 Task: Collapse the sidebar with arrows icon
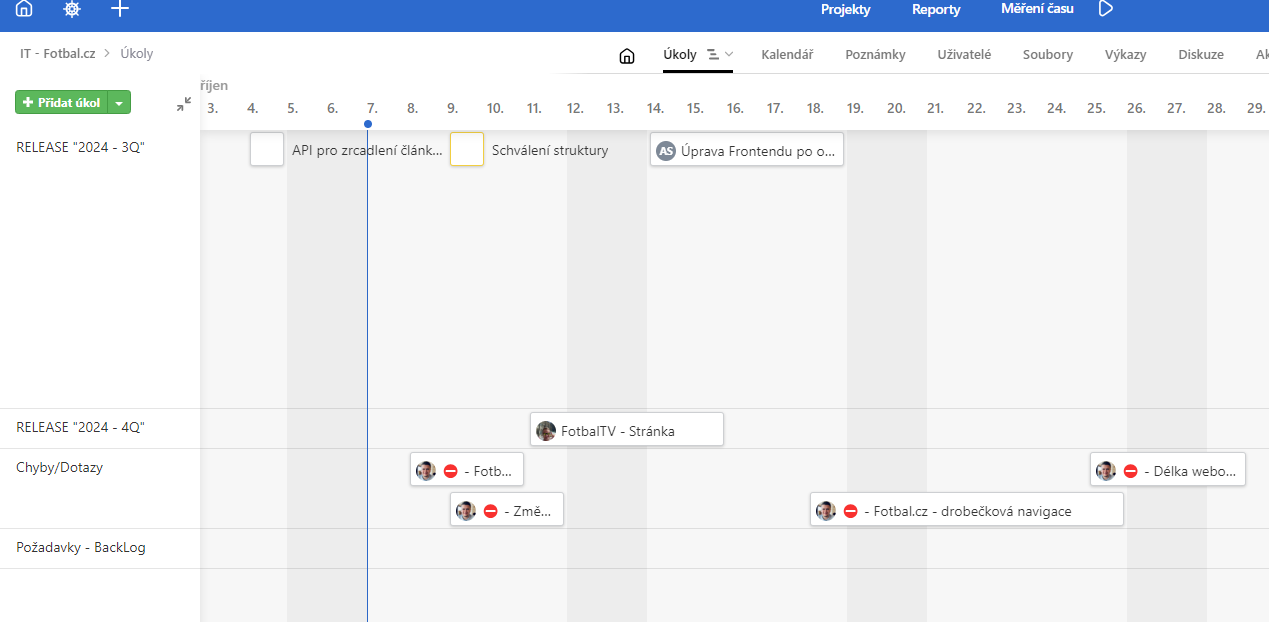coord(184,103)
